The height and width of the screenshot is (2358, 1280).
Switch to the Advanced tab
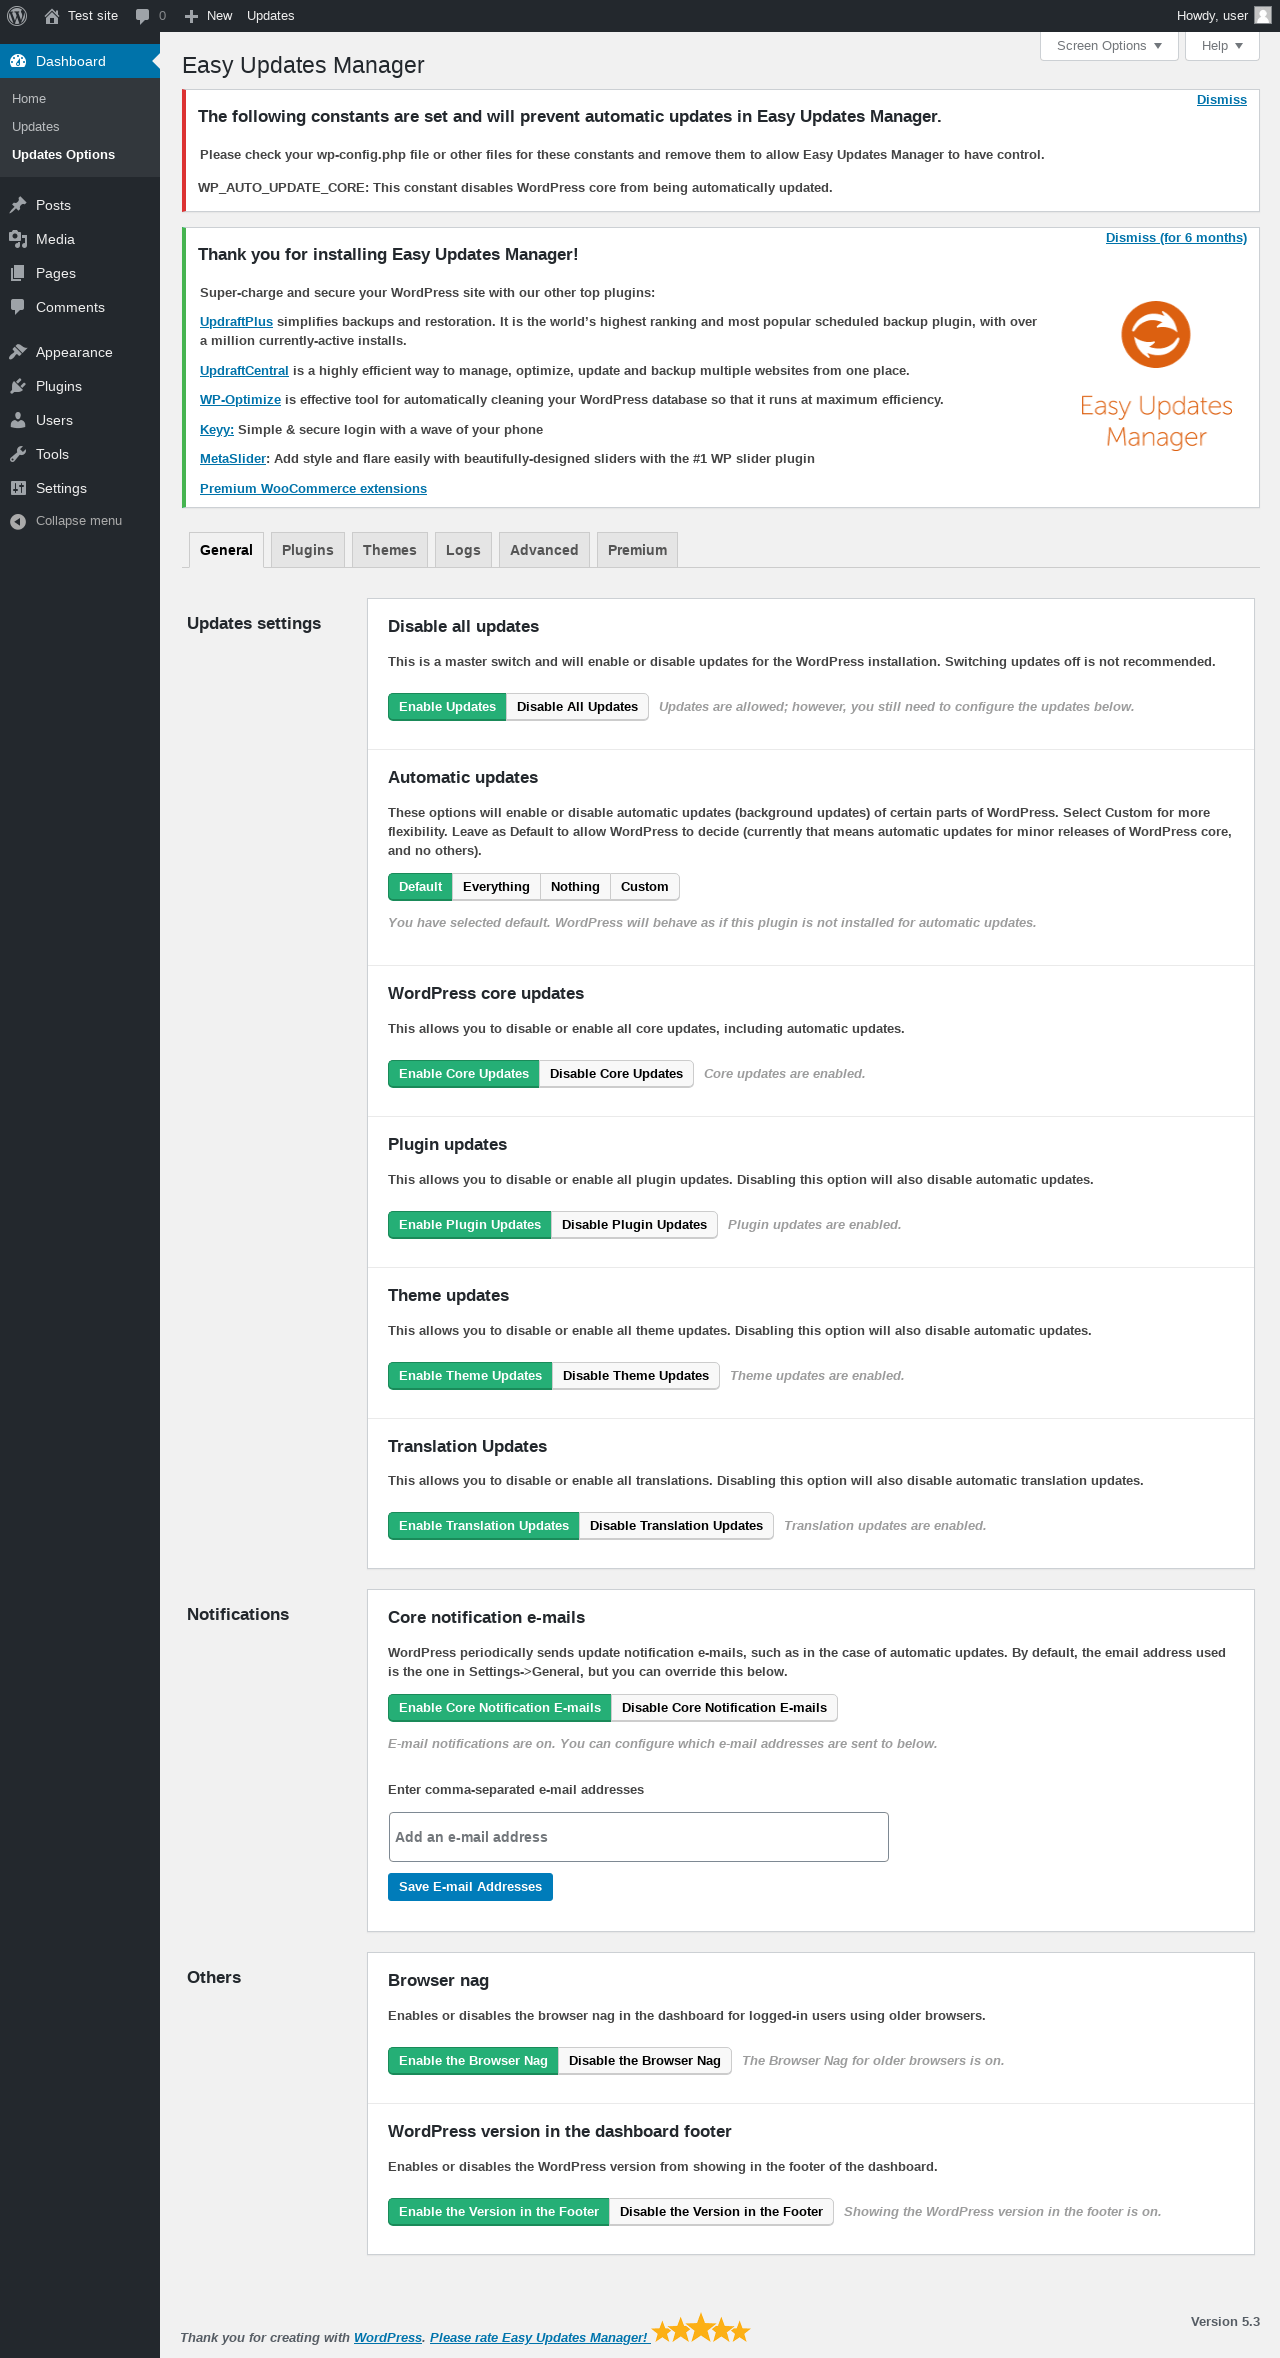tap(544, 550)
